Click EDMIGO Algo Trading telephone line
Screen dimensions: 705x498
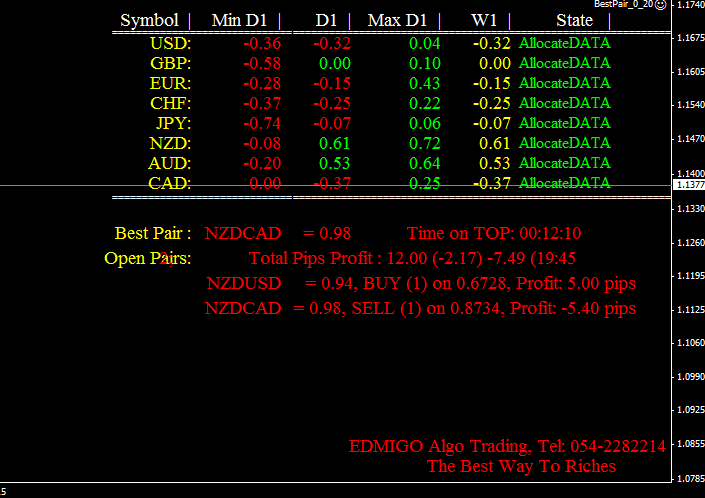pos(507,446)
